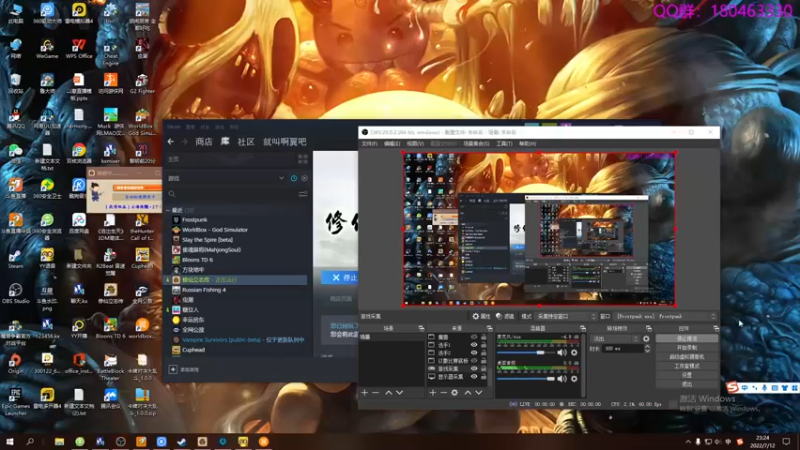The height and width of the screenshot is (450, 800).
Task: Open Steam library 游戏 category dropdown
Action: [281, 179]
